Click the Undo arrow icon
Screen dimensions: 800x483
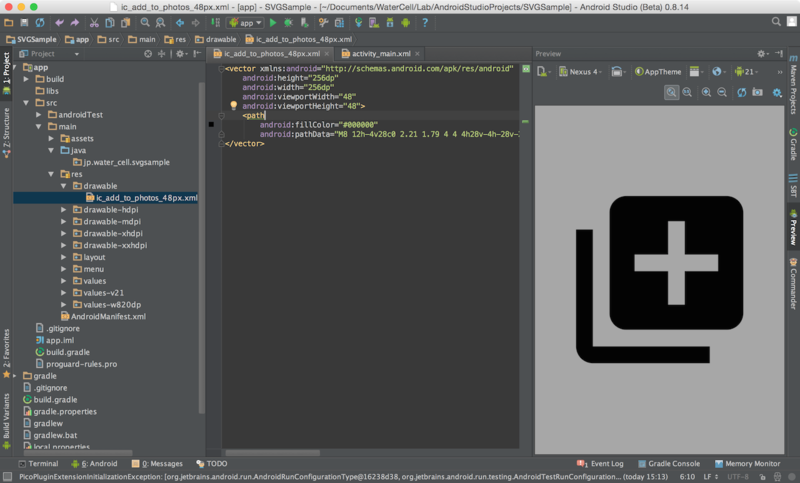pyautogui.click(x=59, y=22)
